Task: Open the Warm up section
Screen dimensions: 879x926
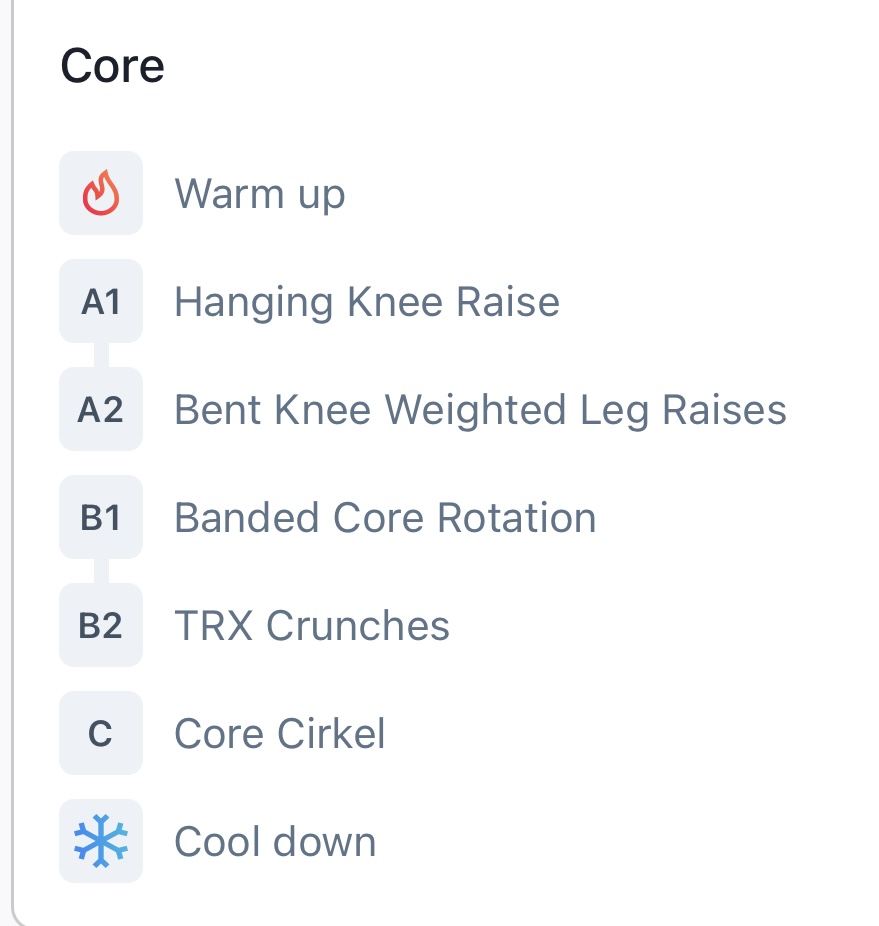Action: pyautogui.click(x=259, y=193)
